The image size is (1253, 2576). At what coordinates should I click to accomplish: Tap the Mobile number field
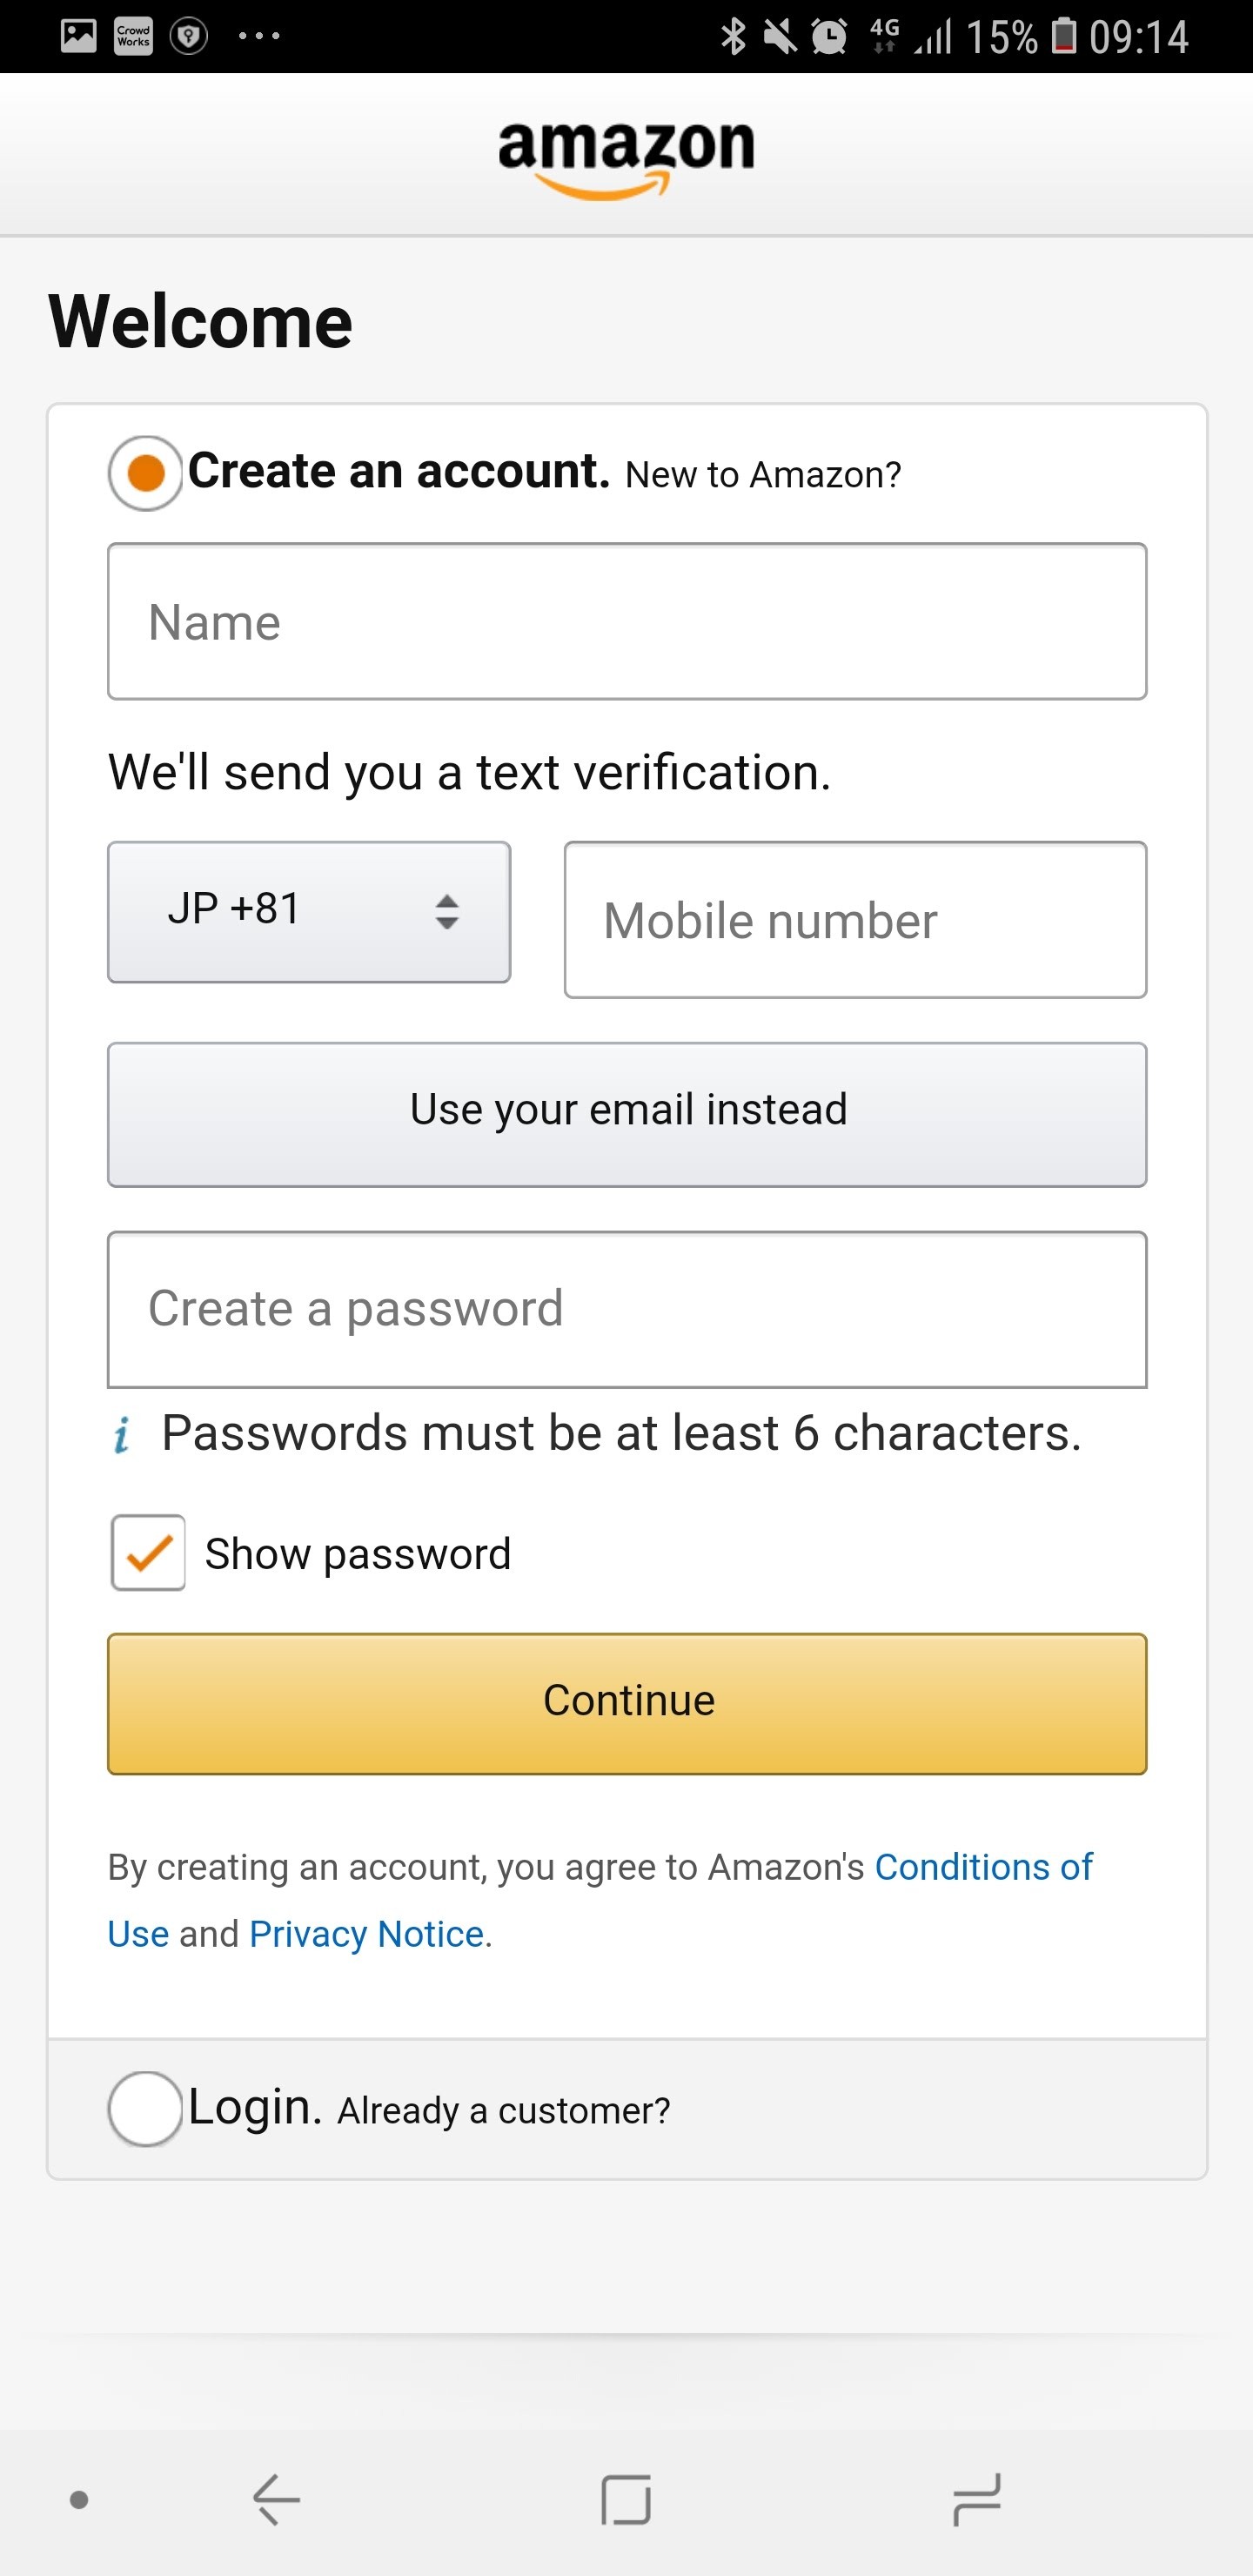pos(855,920)
